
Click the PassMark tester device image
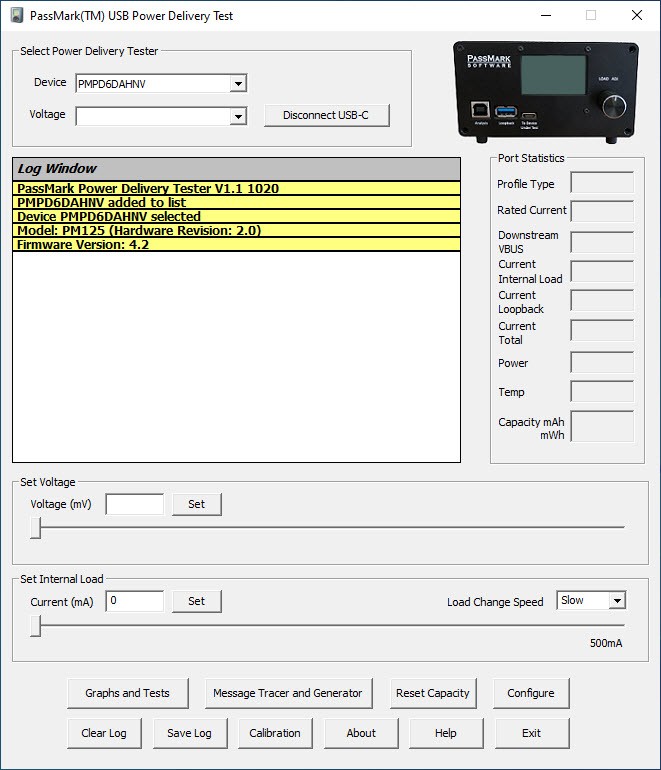[x=546, y=92]
